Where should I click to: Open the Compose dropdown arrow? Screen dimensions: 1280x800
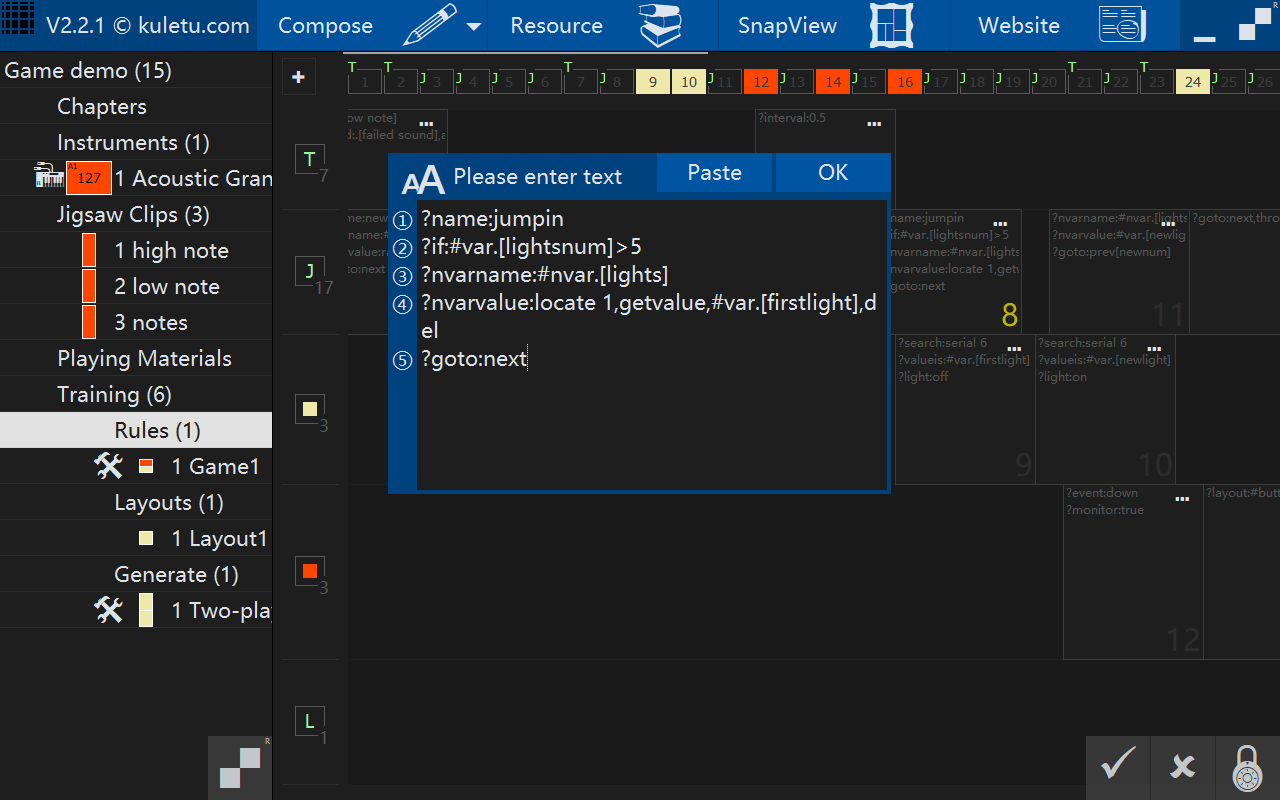pos(473,27)
